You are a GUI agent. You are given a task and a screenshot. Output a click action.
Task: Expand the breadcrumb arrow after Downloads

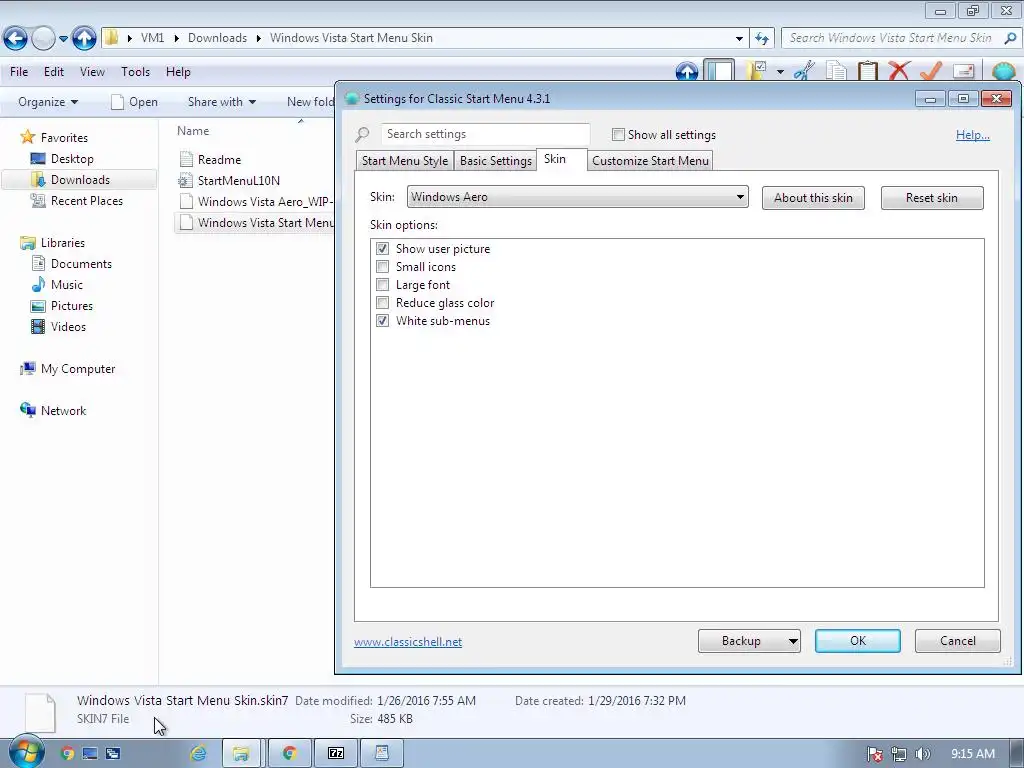click(259, 39)
